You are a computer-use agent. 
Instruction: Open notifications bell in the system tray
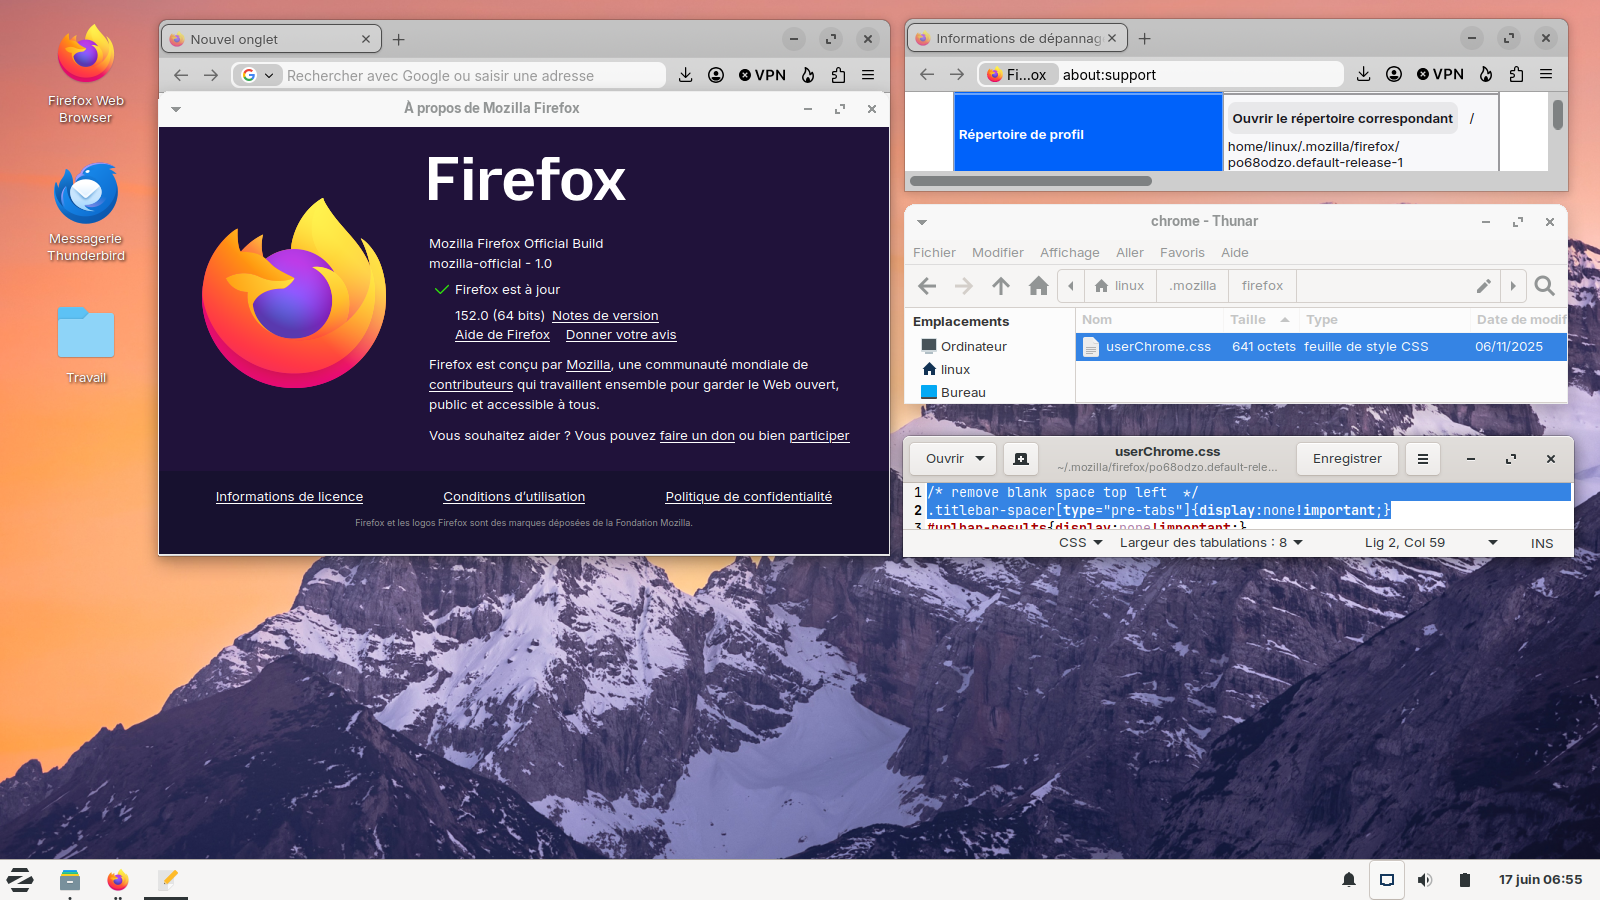tap(1349, 880)
